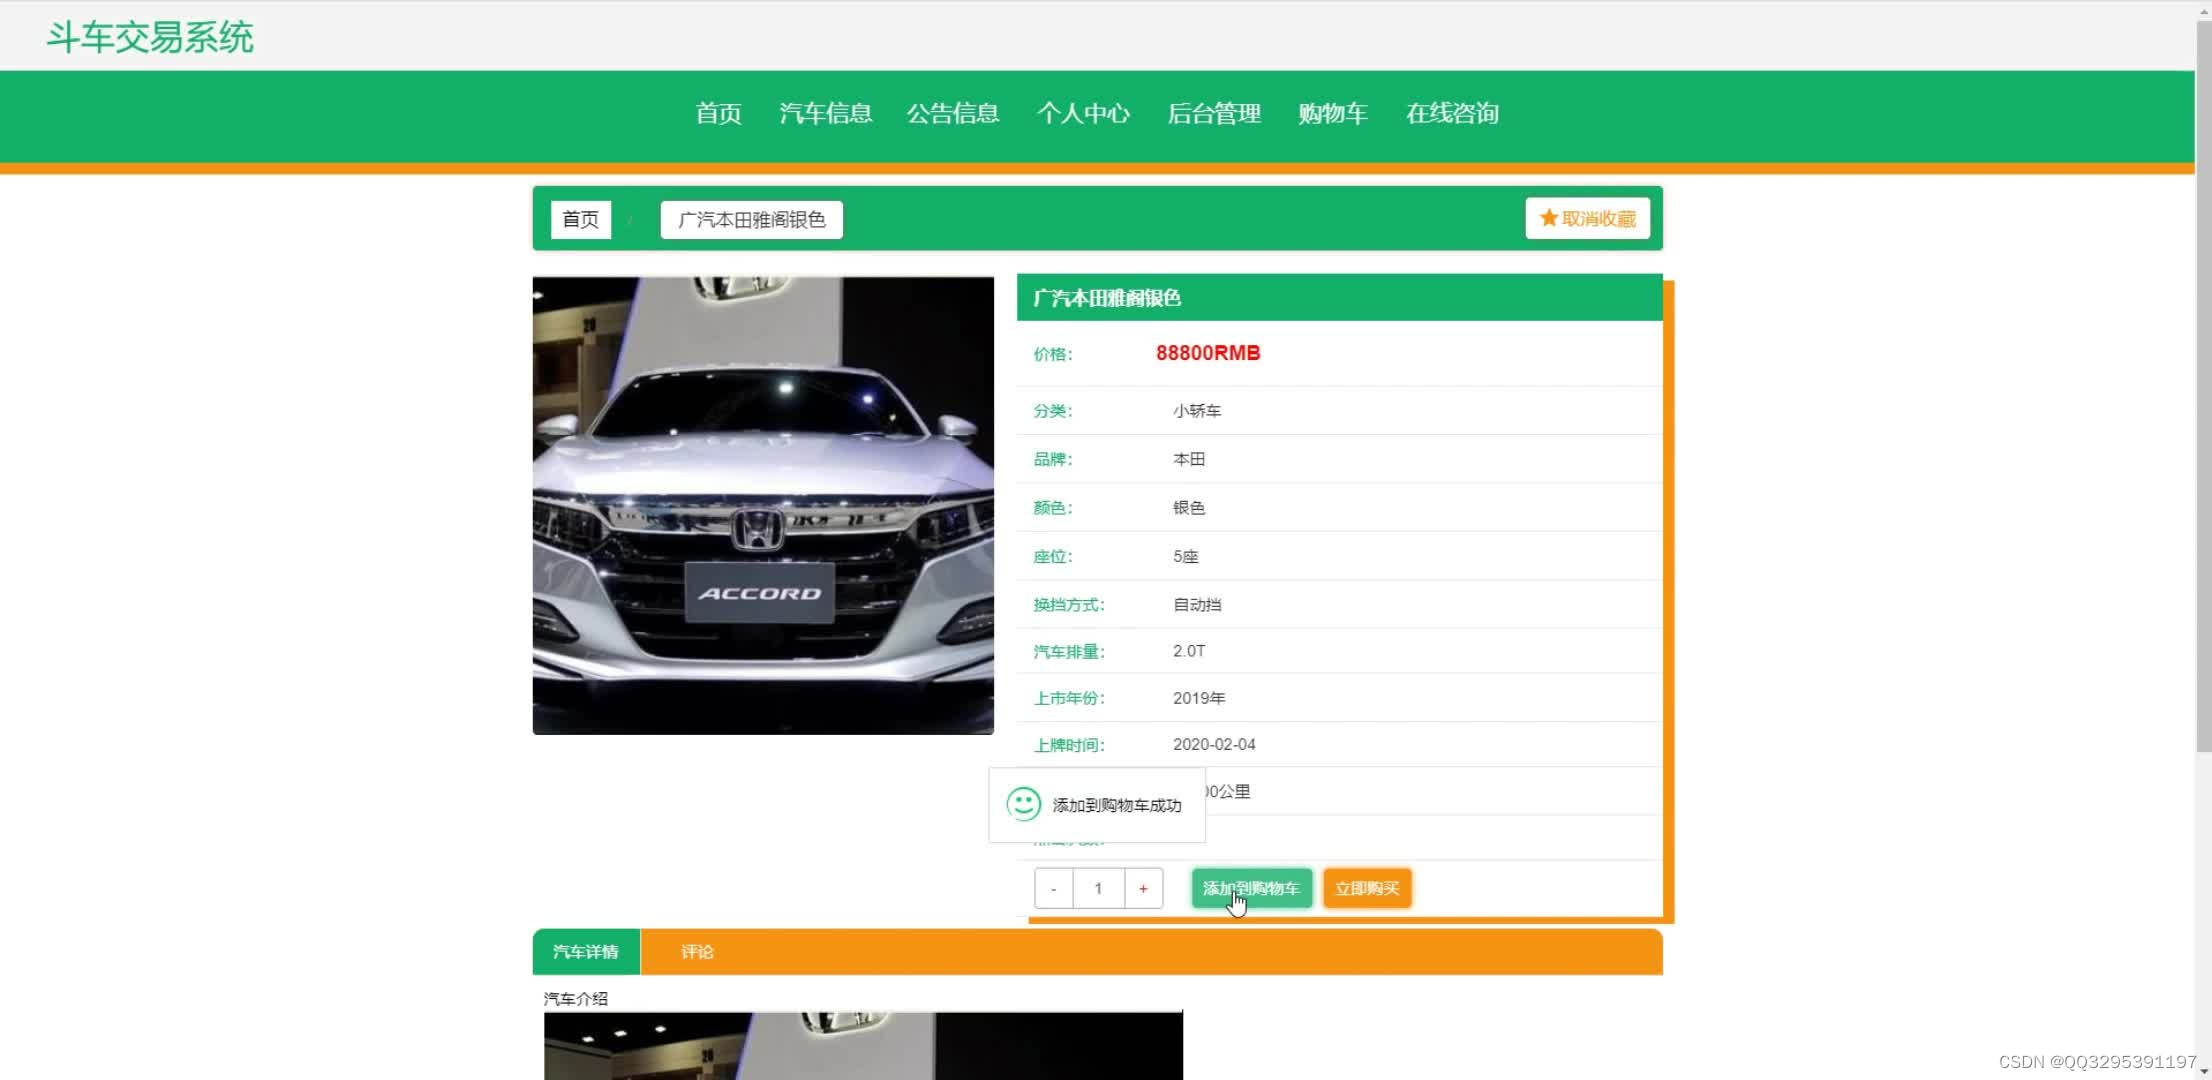Click the 斗车交易系统 site title

coord(150,37)
